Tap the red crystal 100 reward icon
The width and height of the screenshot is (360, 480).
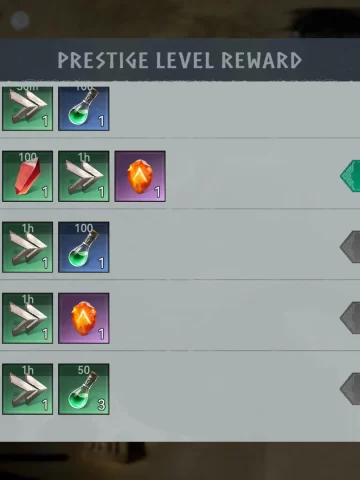pyautogui.click(x=27, y=176)
